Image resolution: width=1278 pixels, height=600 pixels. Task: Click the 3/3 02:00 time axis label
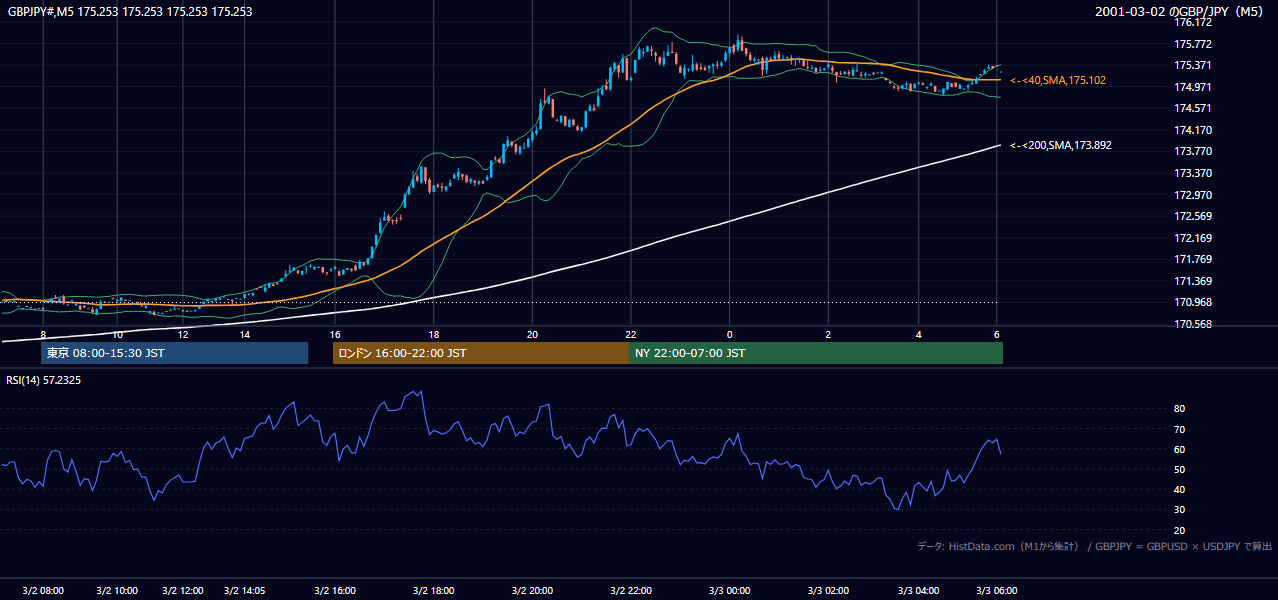tap(829, 591)
